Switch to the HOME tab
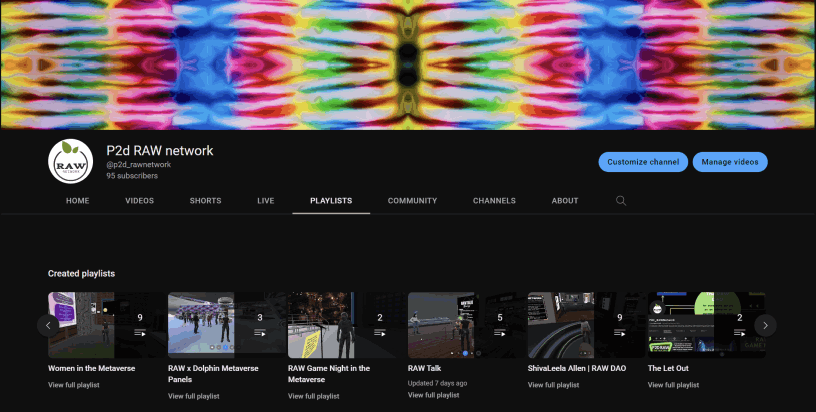 click(78, 201)
